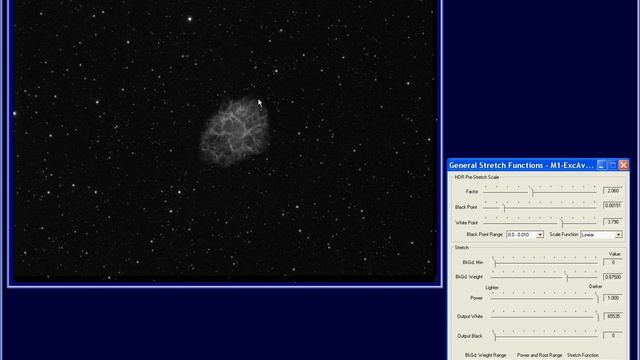Click the 'Stretch Function' label at bottom

pyautogui.click(x=582, y=355)
